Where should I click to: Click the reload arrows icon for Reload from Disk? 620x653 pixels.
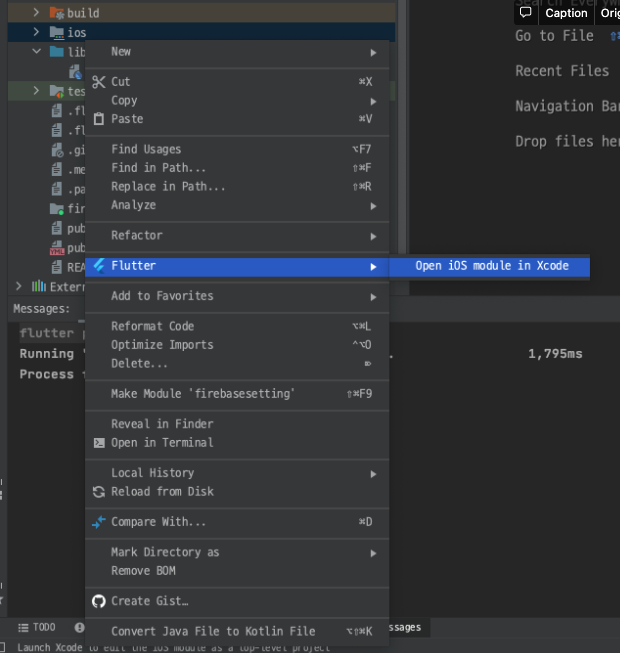99,492
